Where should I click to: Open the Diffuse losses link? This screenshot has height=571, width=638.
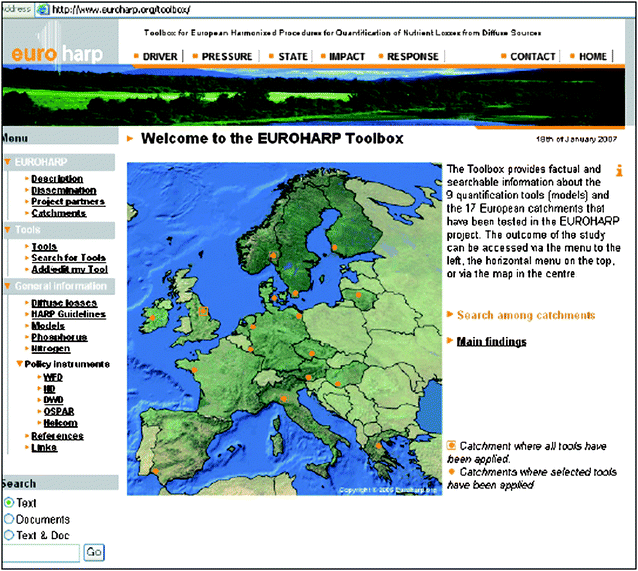[x=64, y=303]
